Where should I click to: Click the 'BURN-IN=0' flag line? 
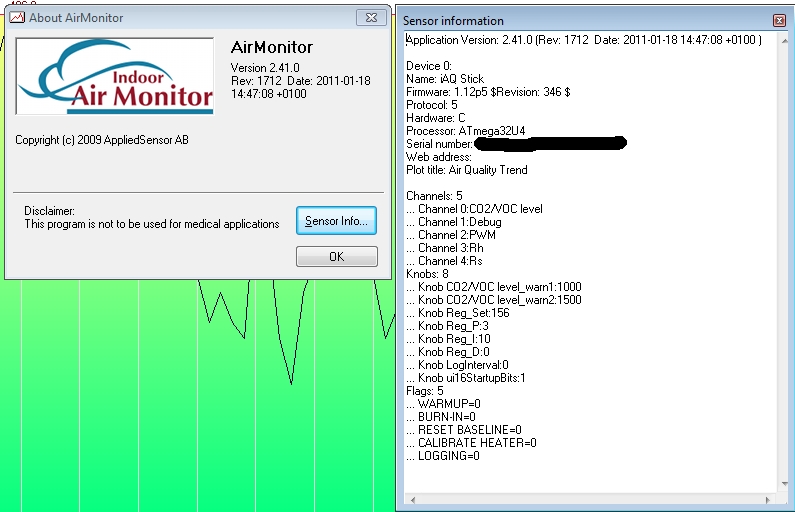441,417
